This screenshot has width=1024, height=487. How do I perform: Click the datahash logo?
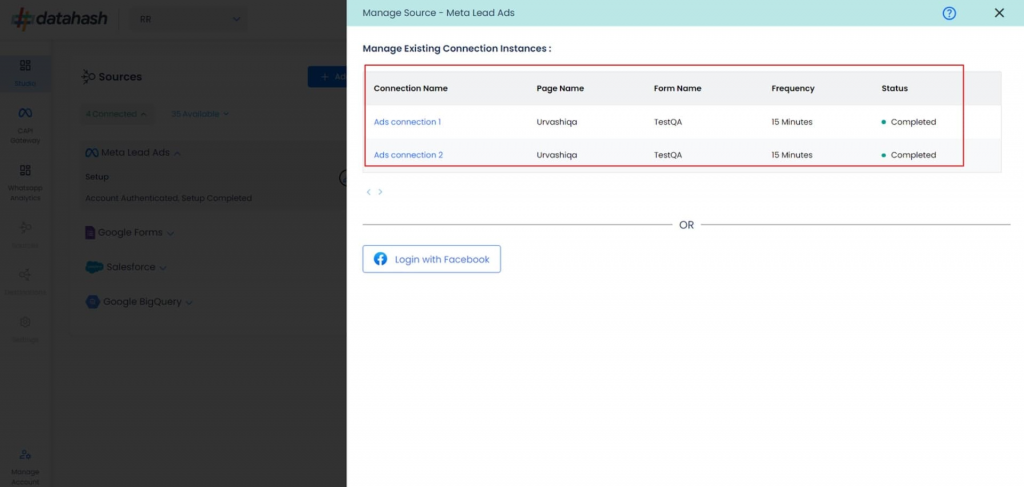(59, 19)
